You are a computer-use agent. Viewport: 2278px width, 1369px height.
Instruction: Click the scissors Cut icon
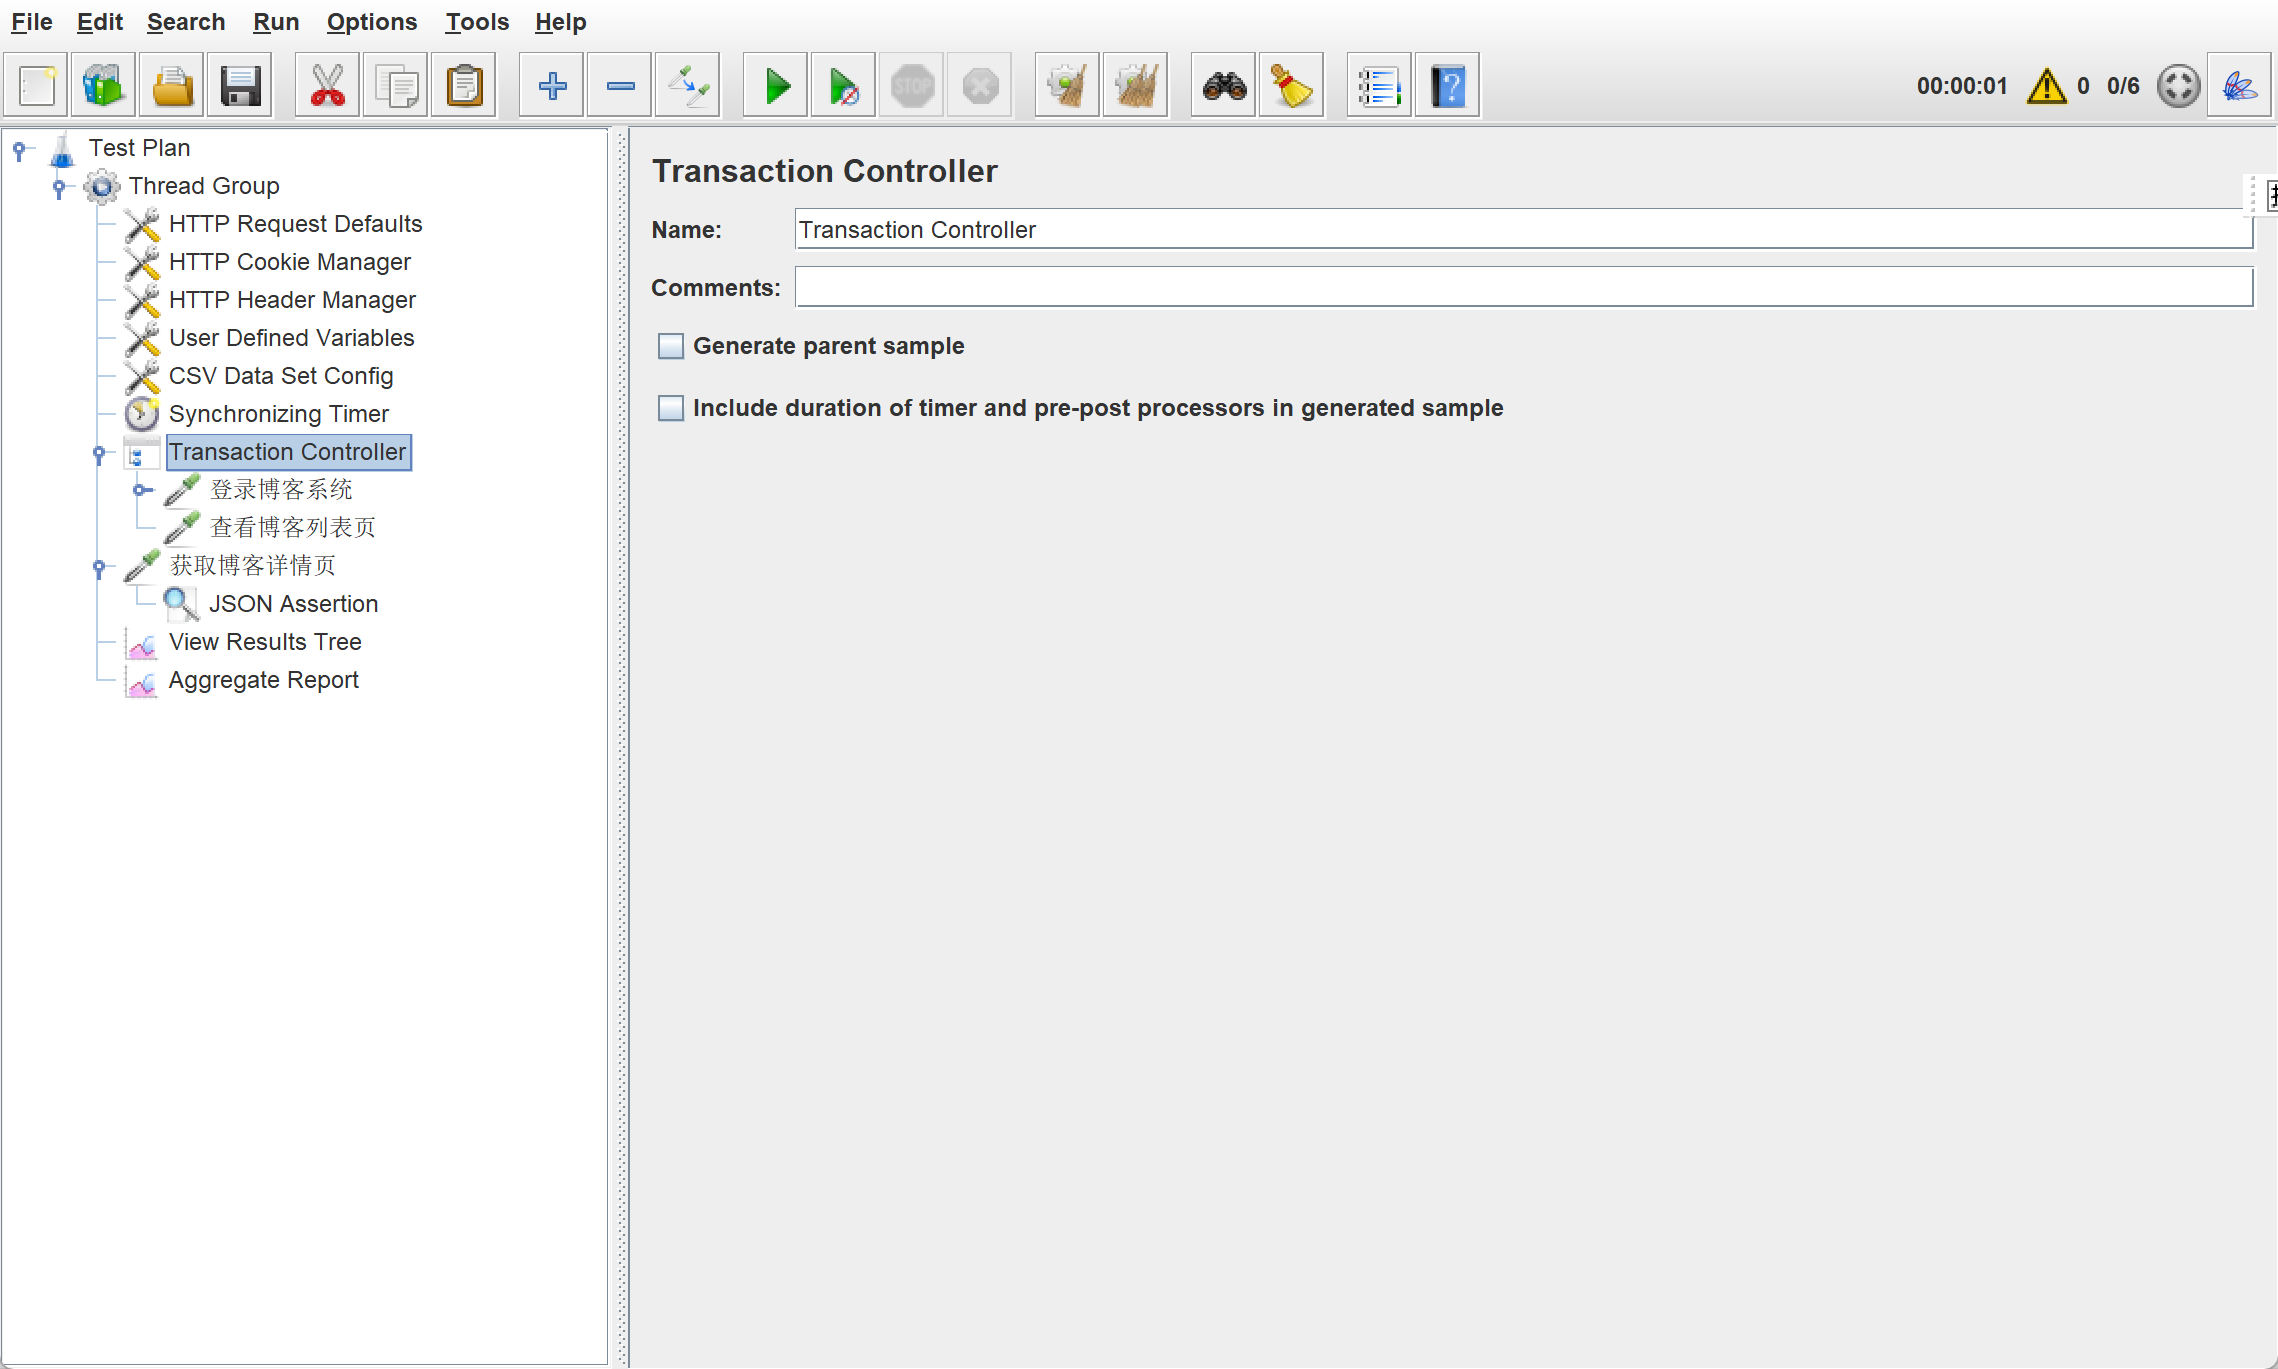click(x=328, y=86)
